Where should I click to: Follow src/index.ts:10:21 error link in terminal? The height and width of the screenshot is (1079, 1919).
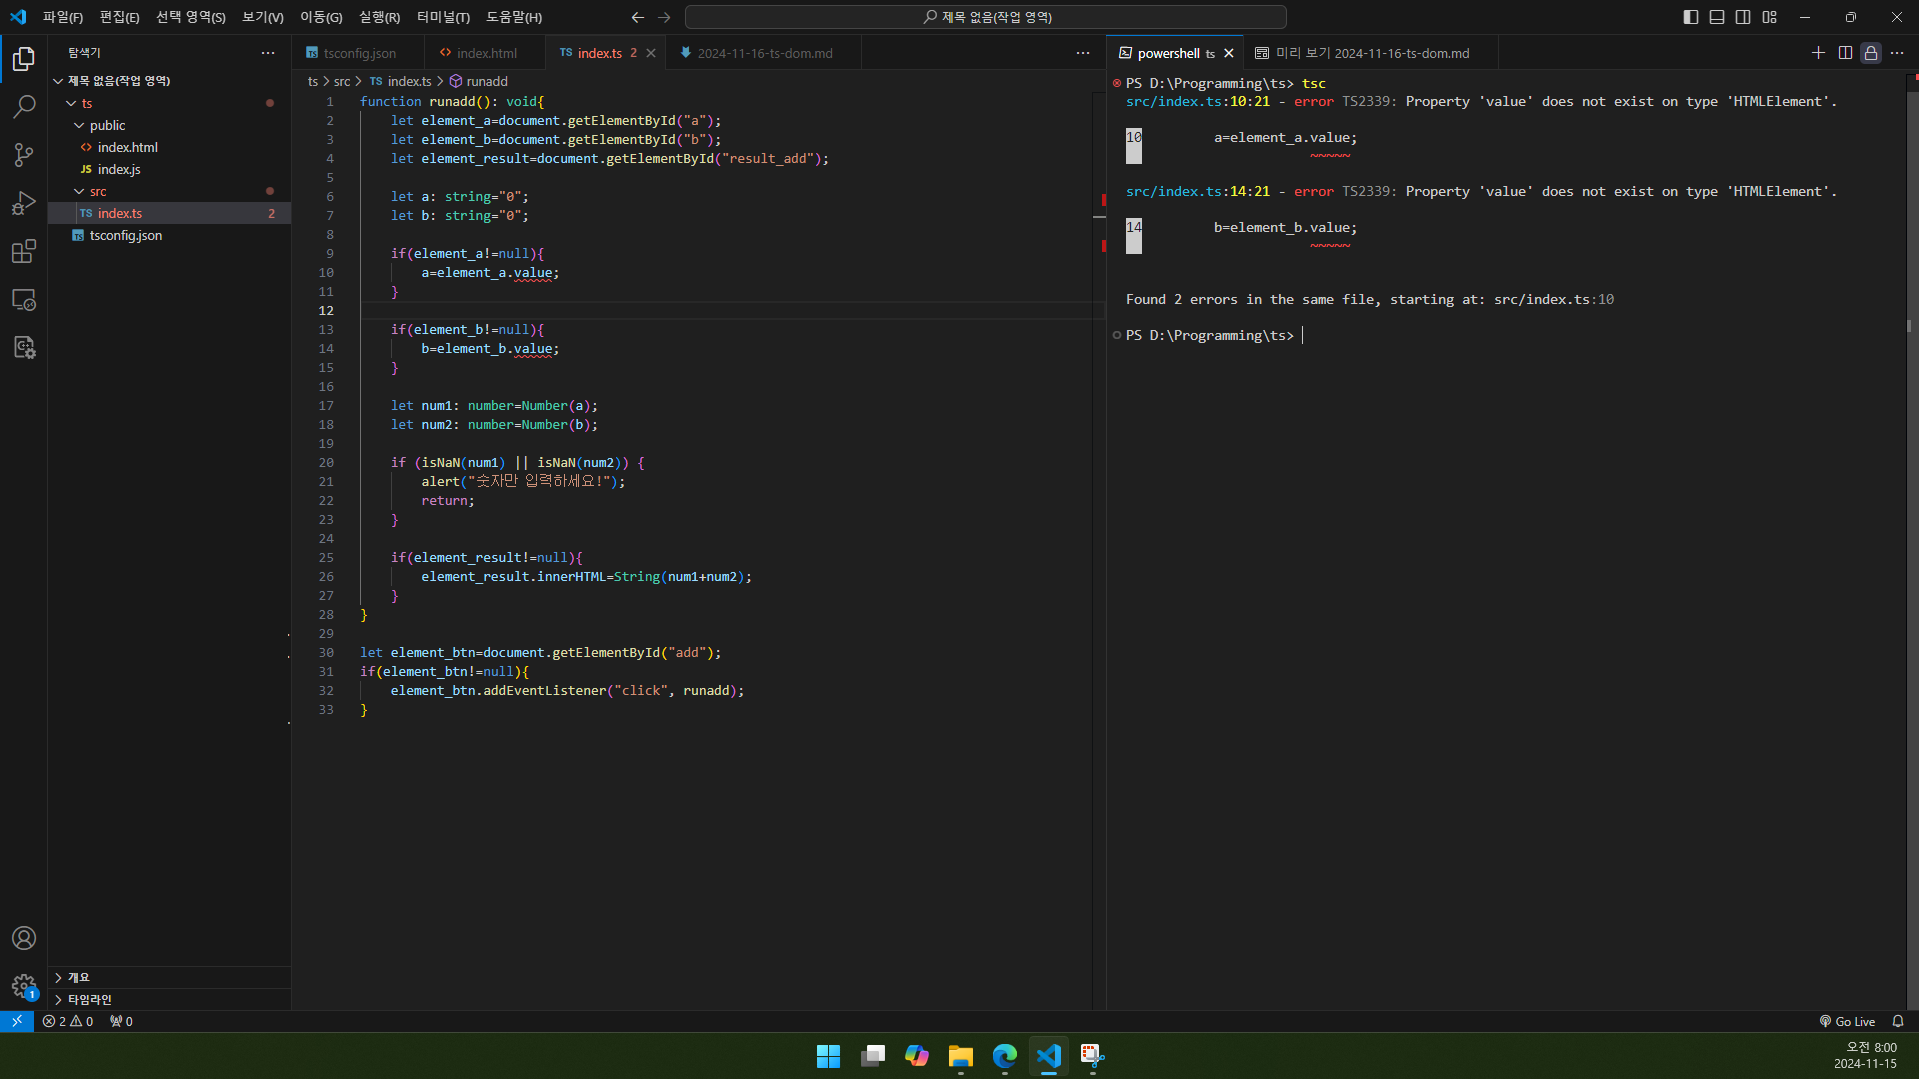point(1197,101)
